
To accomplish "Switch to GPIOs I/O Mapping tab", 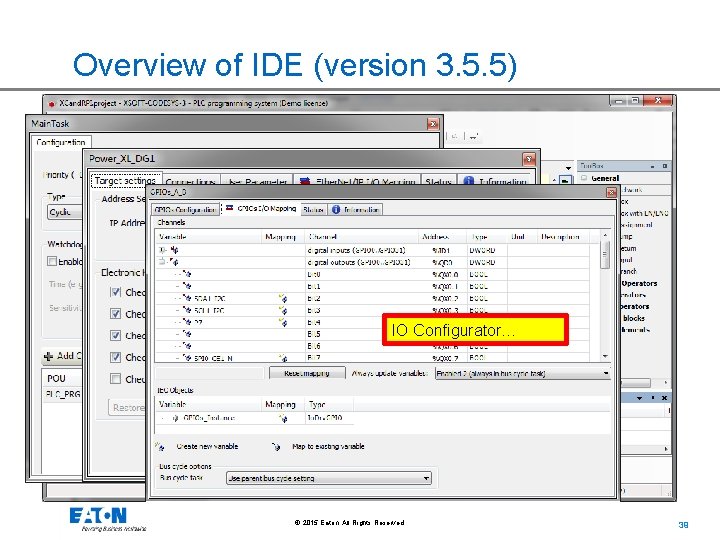I will click(260, 208).
